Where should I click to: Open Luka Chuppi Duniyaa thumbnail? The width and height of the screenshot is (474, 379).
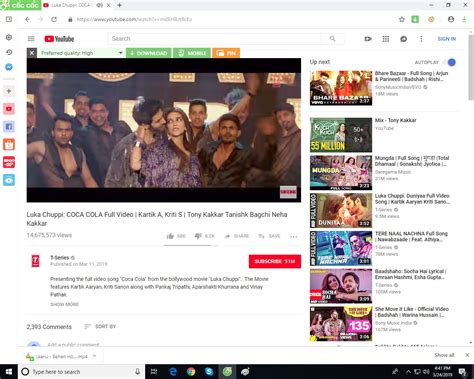point(341,210)
